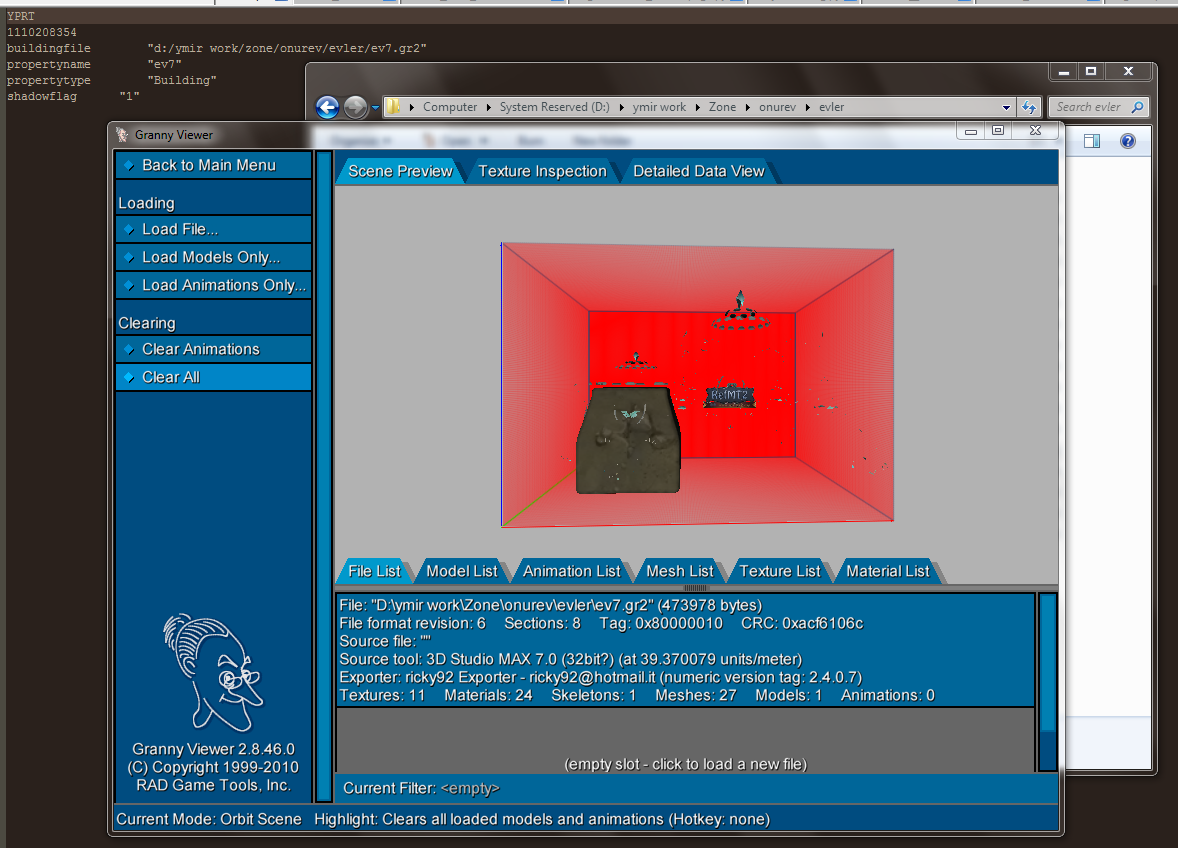
Task: Choose Load Models Only...
Action: tap(213, 257)
